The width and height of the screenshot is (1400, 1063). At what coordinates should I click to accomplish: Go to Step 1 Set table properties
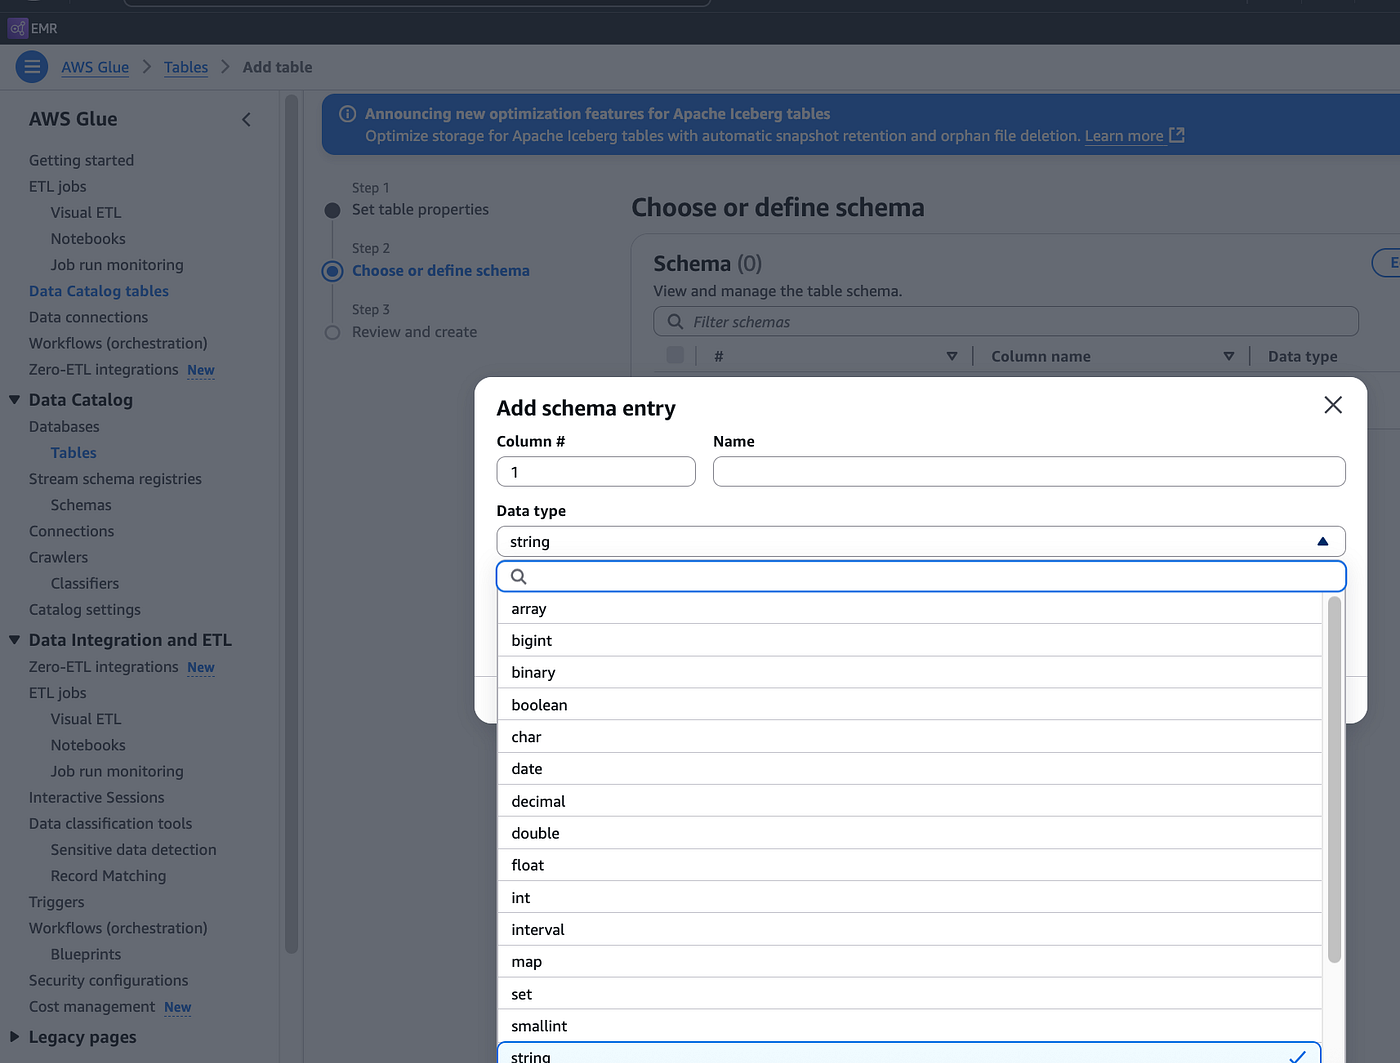pyautogui.click(x=420, y=210)
